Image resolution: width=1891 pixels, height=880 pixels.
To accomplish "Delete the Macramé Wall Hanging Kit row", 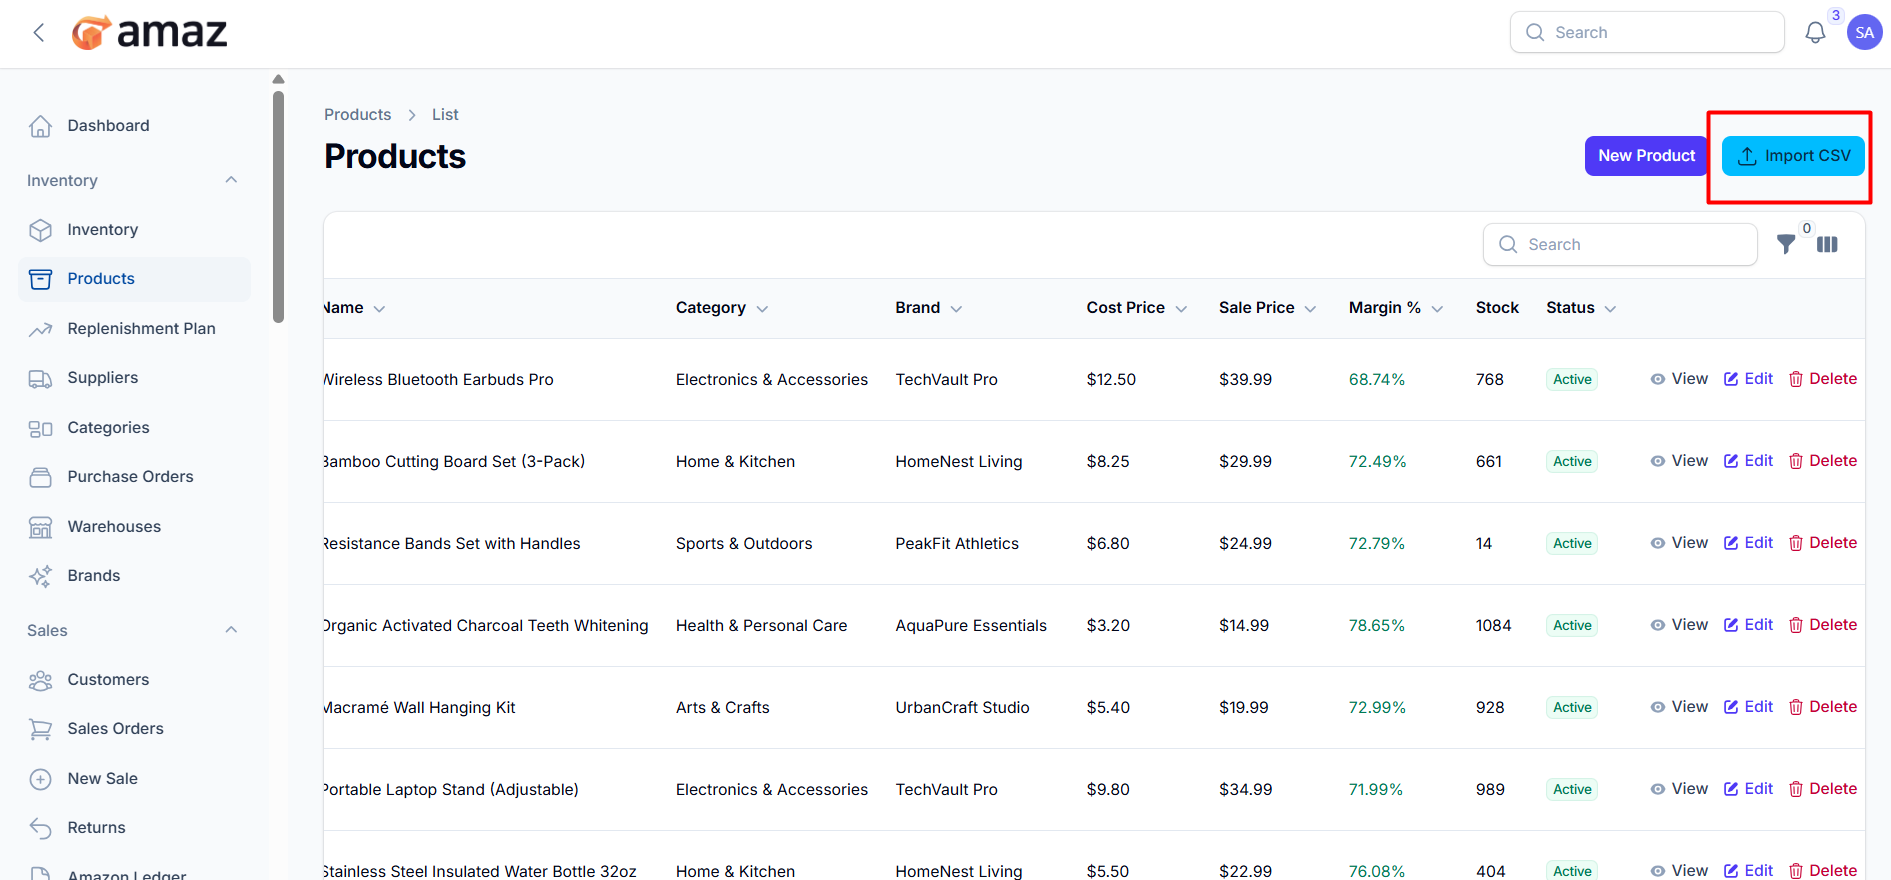I will (1822, 707).
